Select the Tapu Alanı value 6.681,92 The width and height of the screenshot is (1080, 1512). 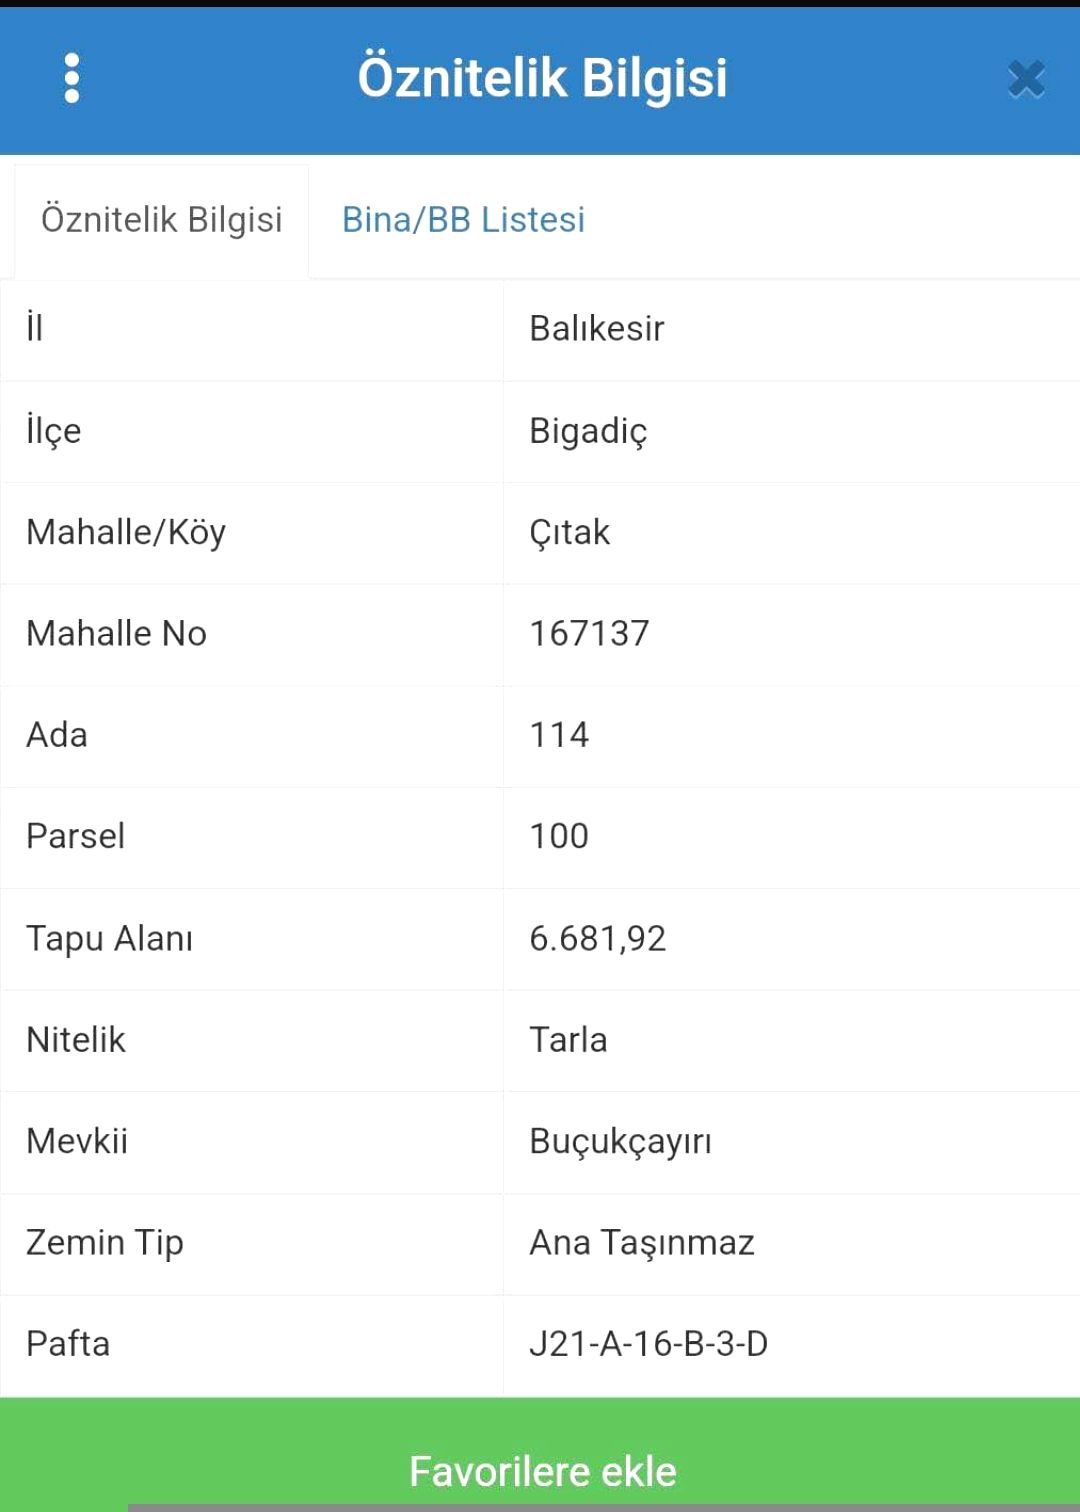[597, 938]
